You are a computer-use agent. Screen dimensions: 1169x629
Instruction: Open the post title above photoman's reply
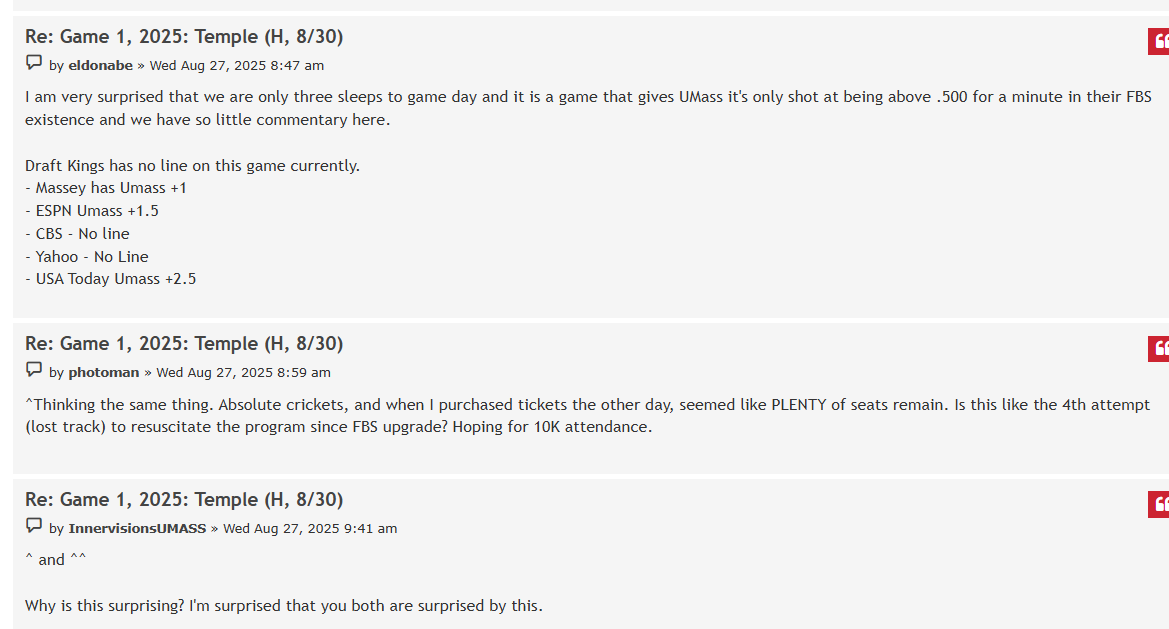tap(184, 344)
